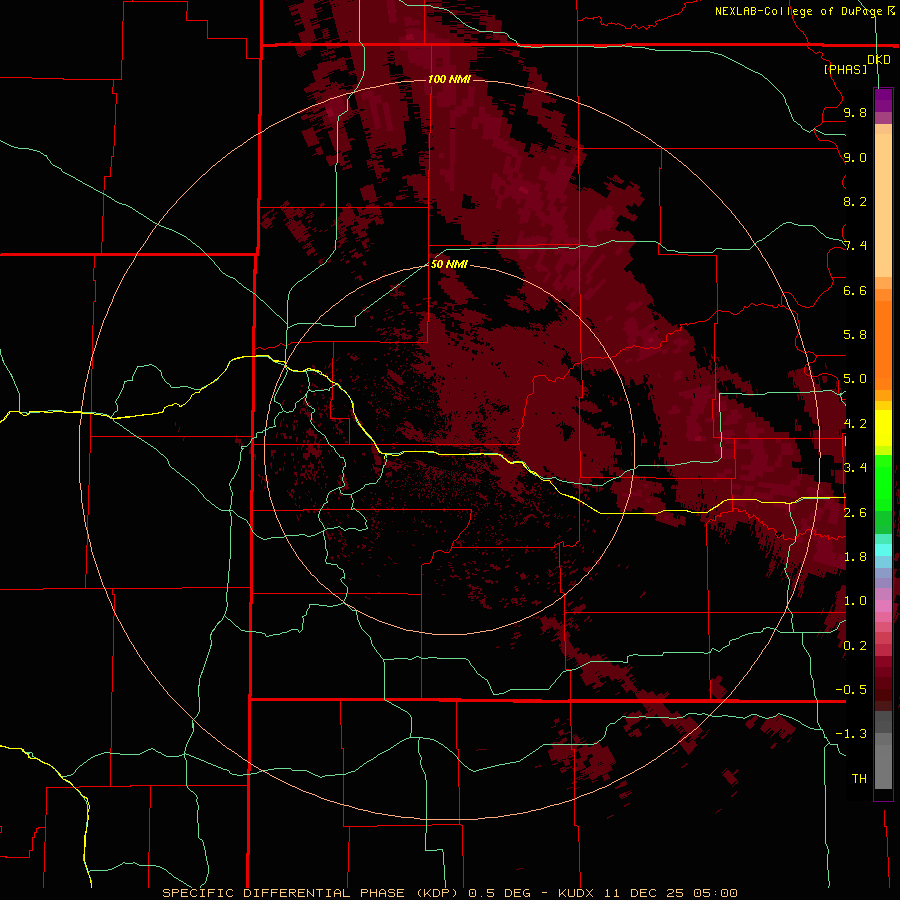Image resolution: width=900 pixels, height=900 pixels.
Task: Pick the bright green color bar segment
Action: pos(883,481)
